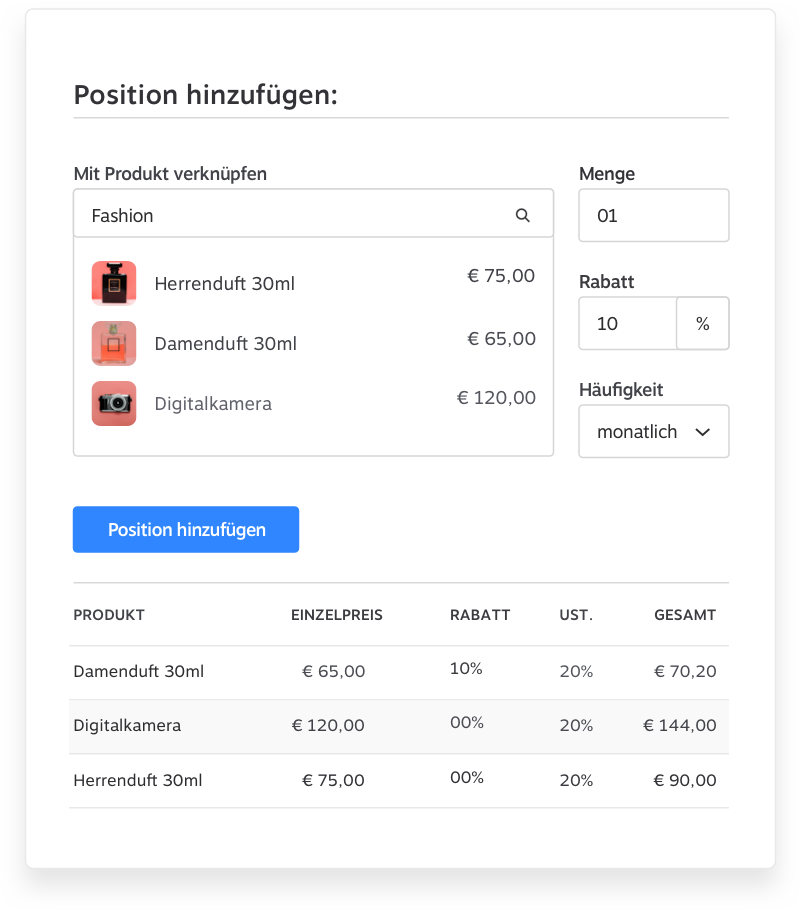Click the Digitalkamera camera icon
The width and height of the screenshot is (801, 911).
click(x=114, y=403)
